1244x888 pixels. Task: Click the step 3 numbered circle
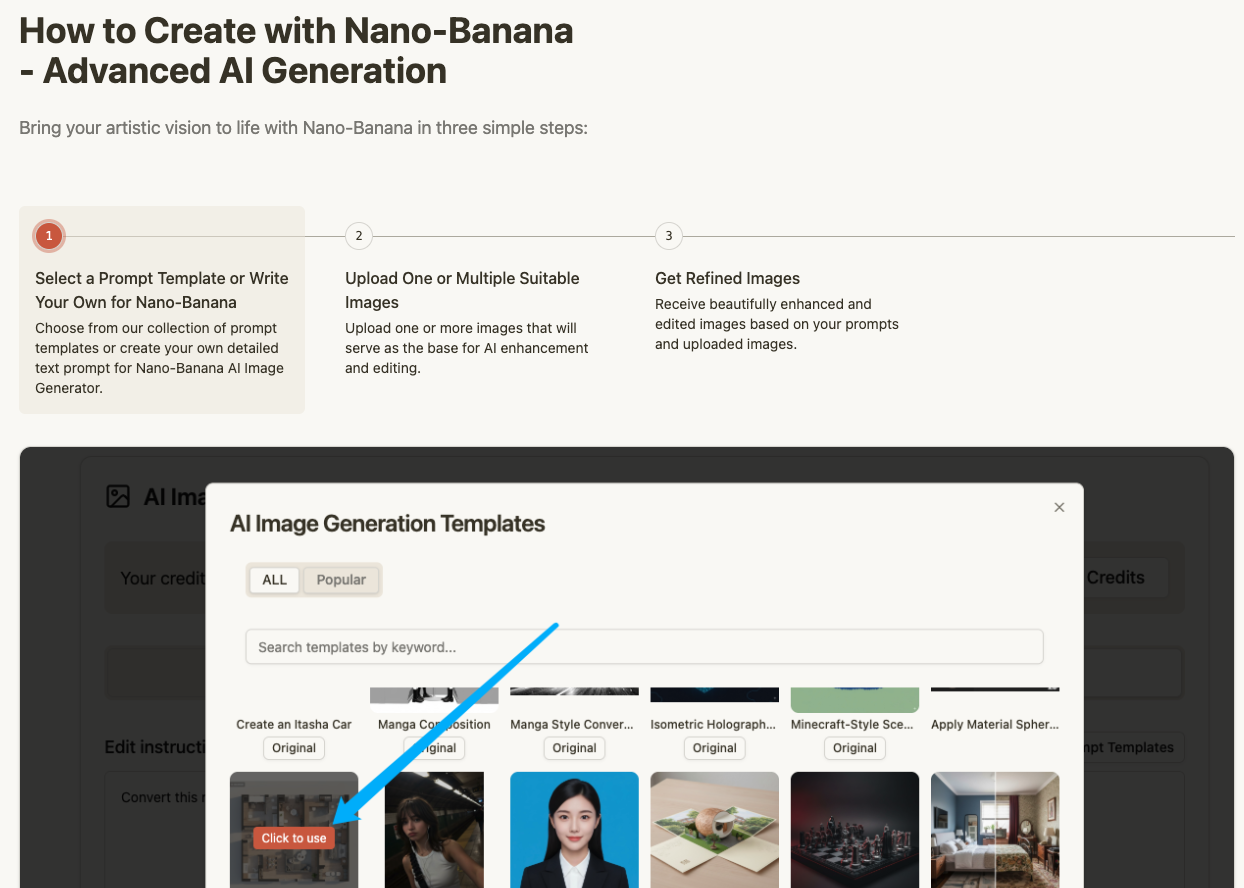tap(668, 236)
